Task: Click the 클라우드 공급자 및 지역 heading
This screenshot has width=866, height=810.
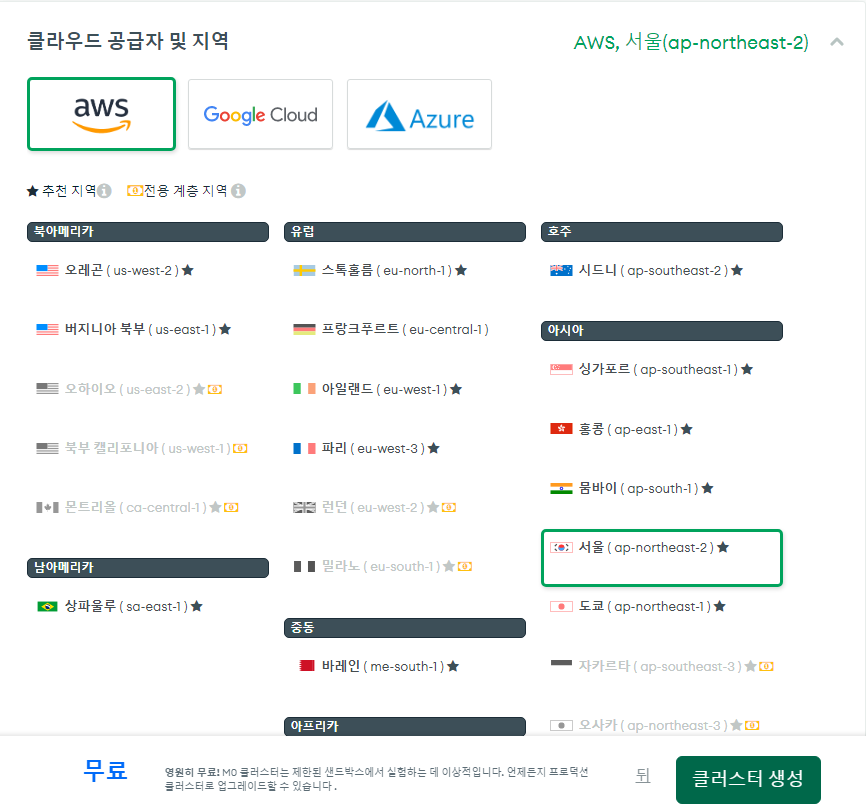Action: tap(128, 40)
